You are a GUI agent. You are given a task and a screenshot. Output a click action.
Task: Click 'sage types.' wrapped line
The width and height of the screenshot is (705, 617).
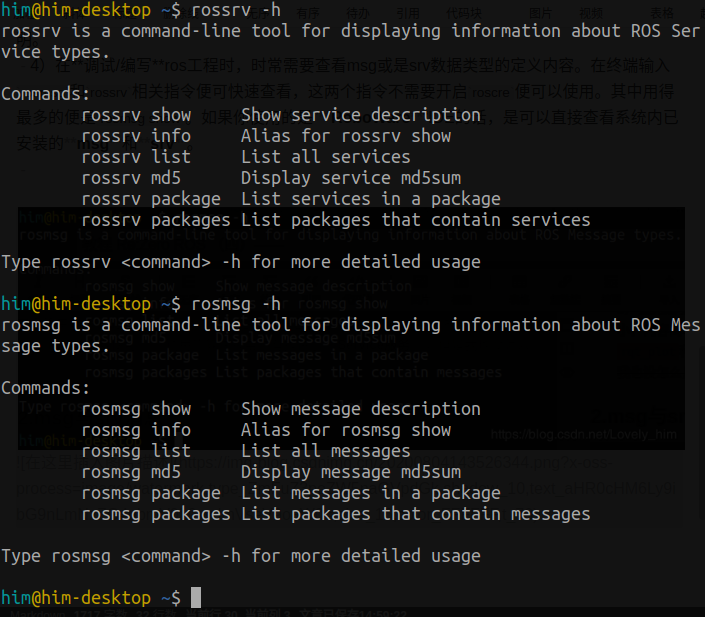tap(56, 346)
